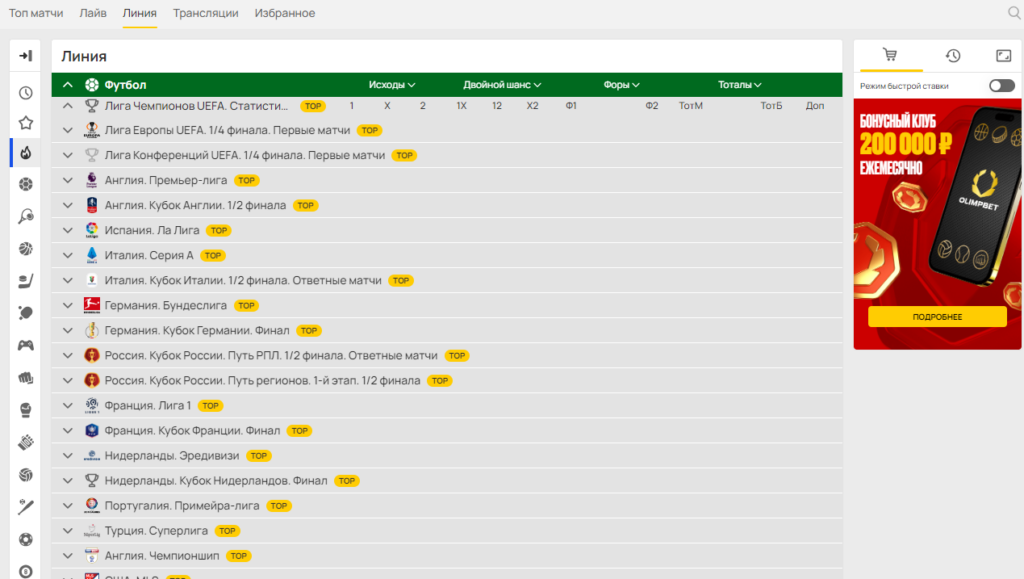Click the football icon in Футбол header
This screenshot has width=1024, height=579.
[91, 85]
